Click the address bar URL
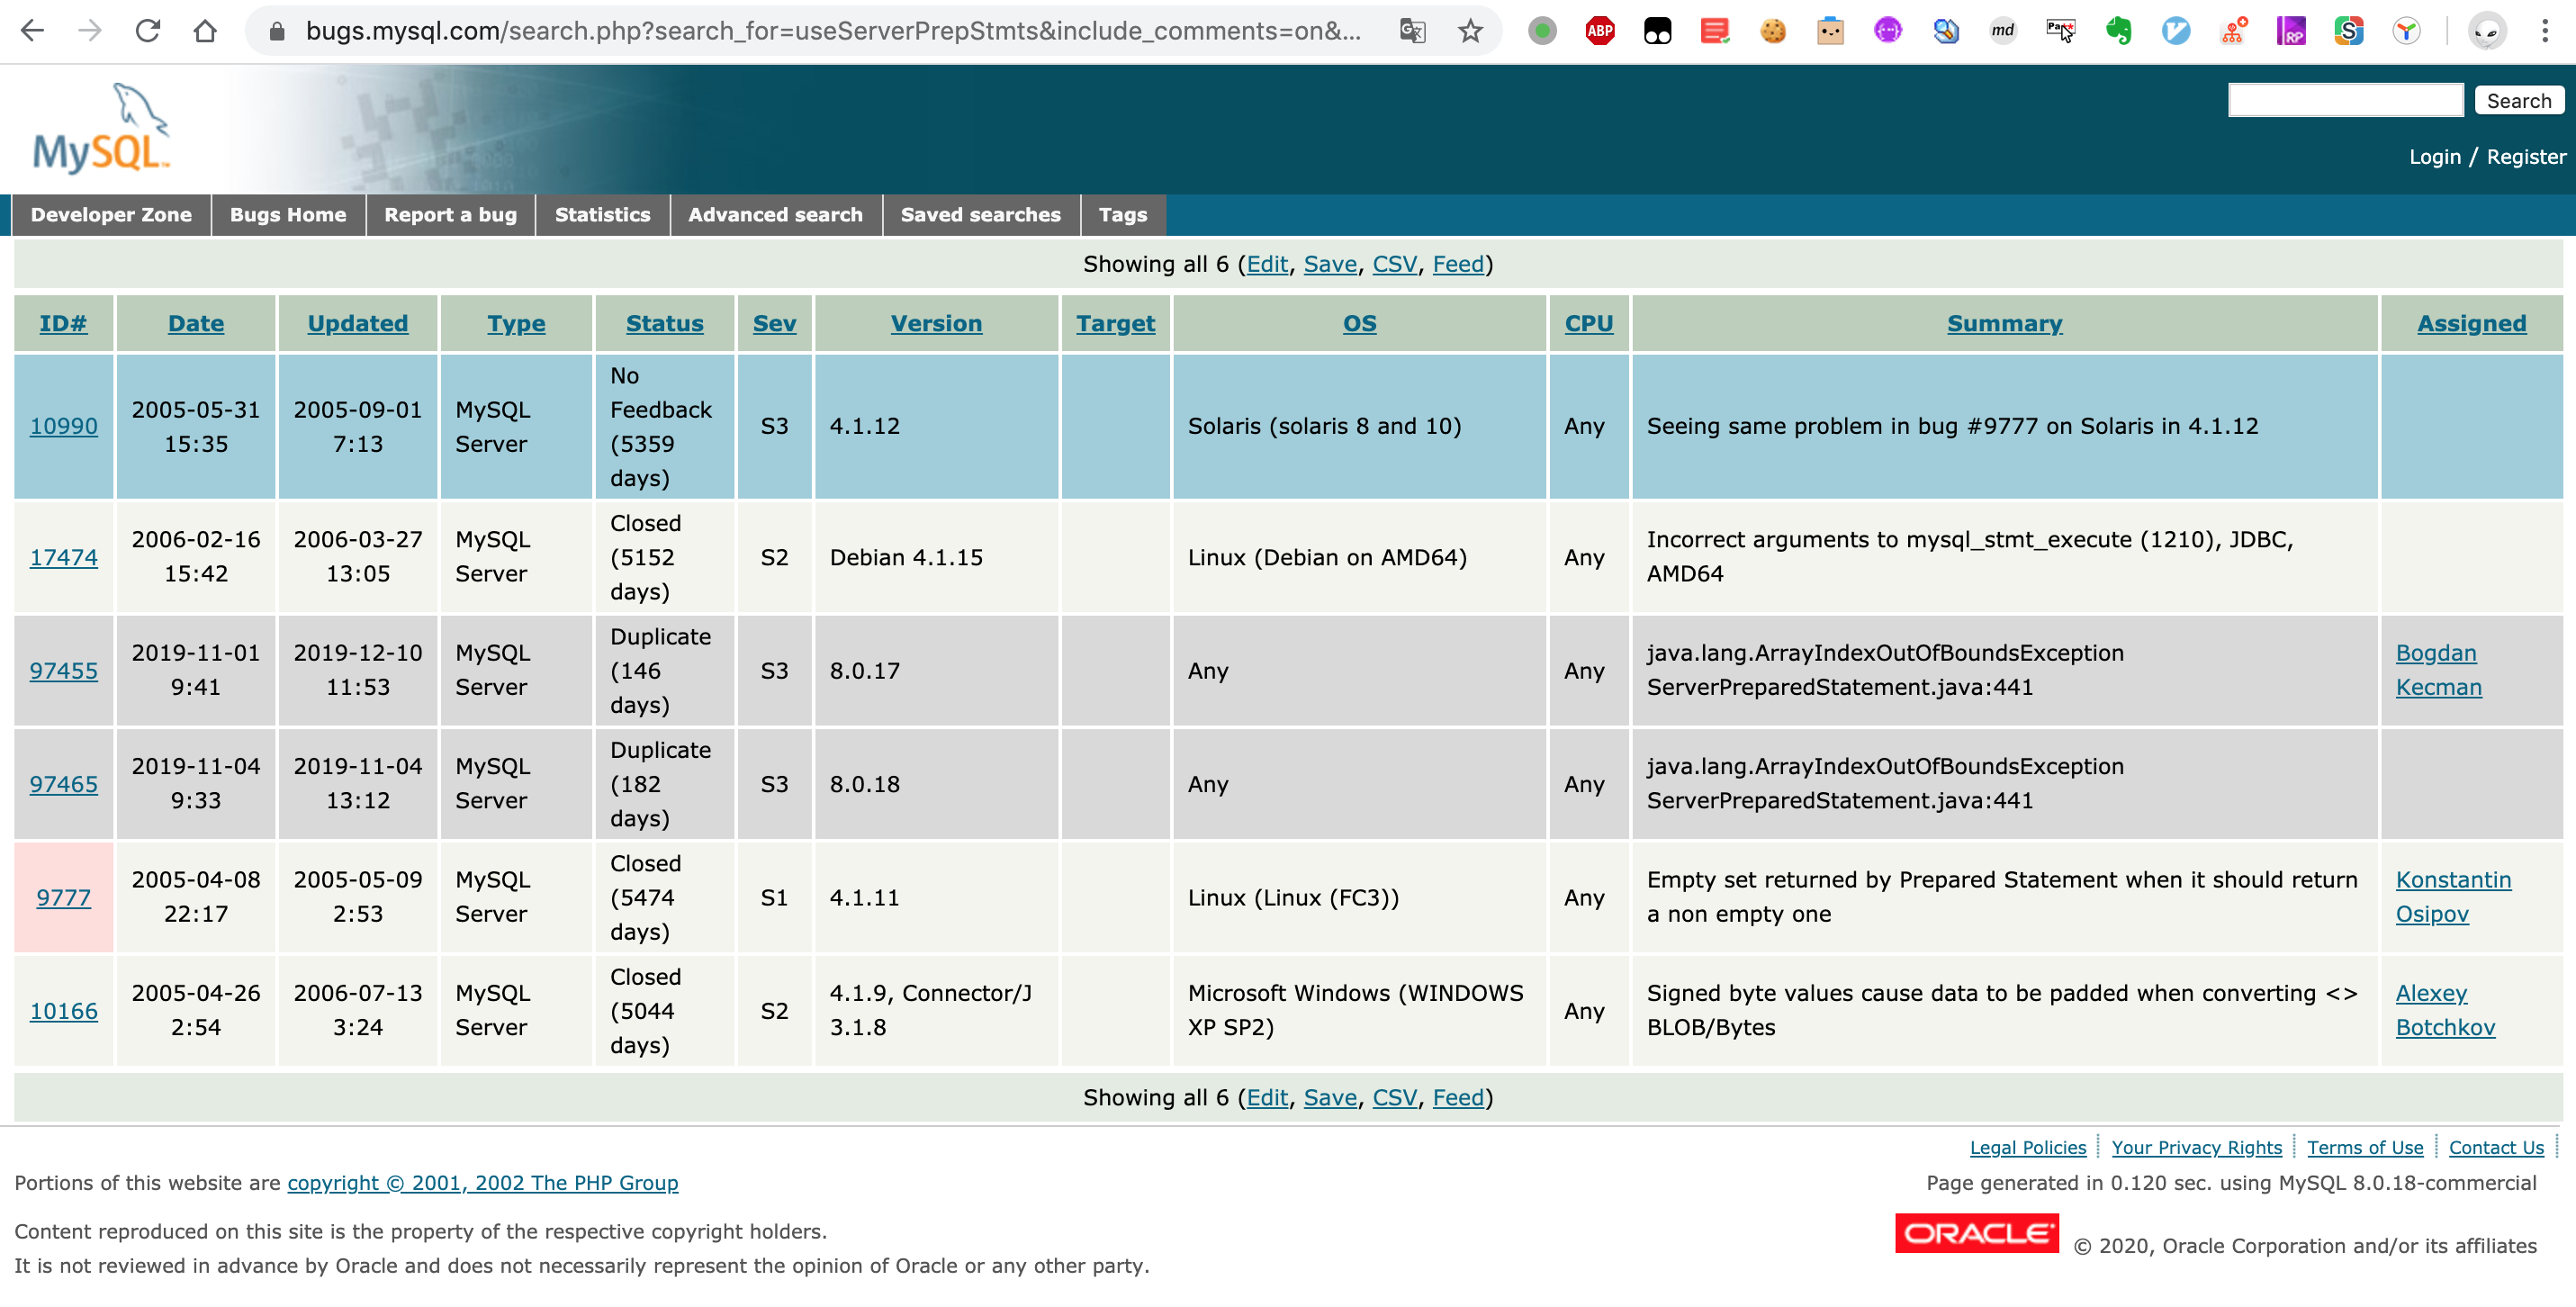Screen dimensions: 2576x1307 [x=833, y=31]
